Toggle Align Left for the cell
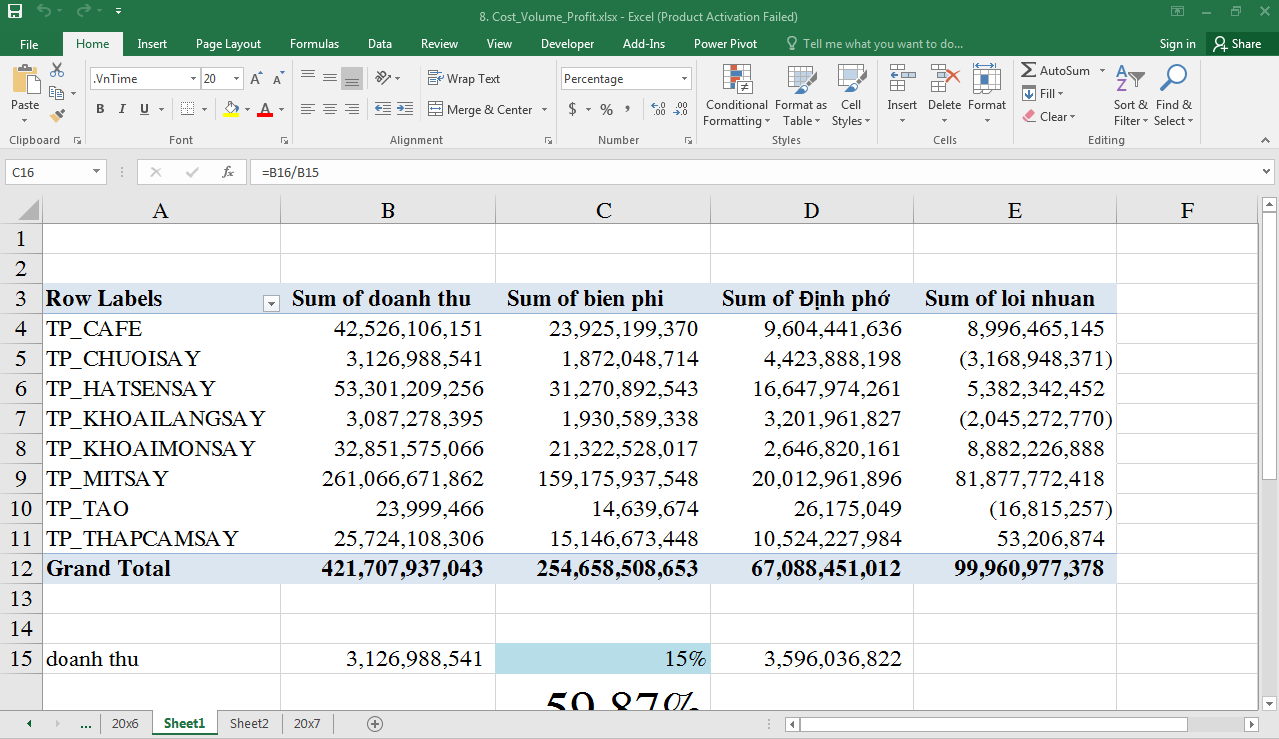The height and width of the screenshot is (739, 1279). 308,109
